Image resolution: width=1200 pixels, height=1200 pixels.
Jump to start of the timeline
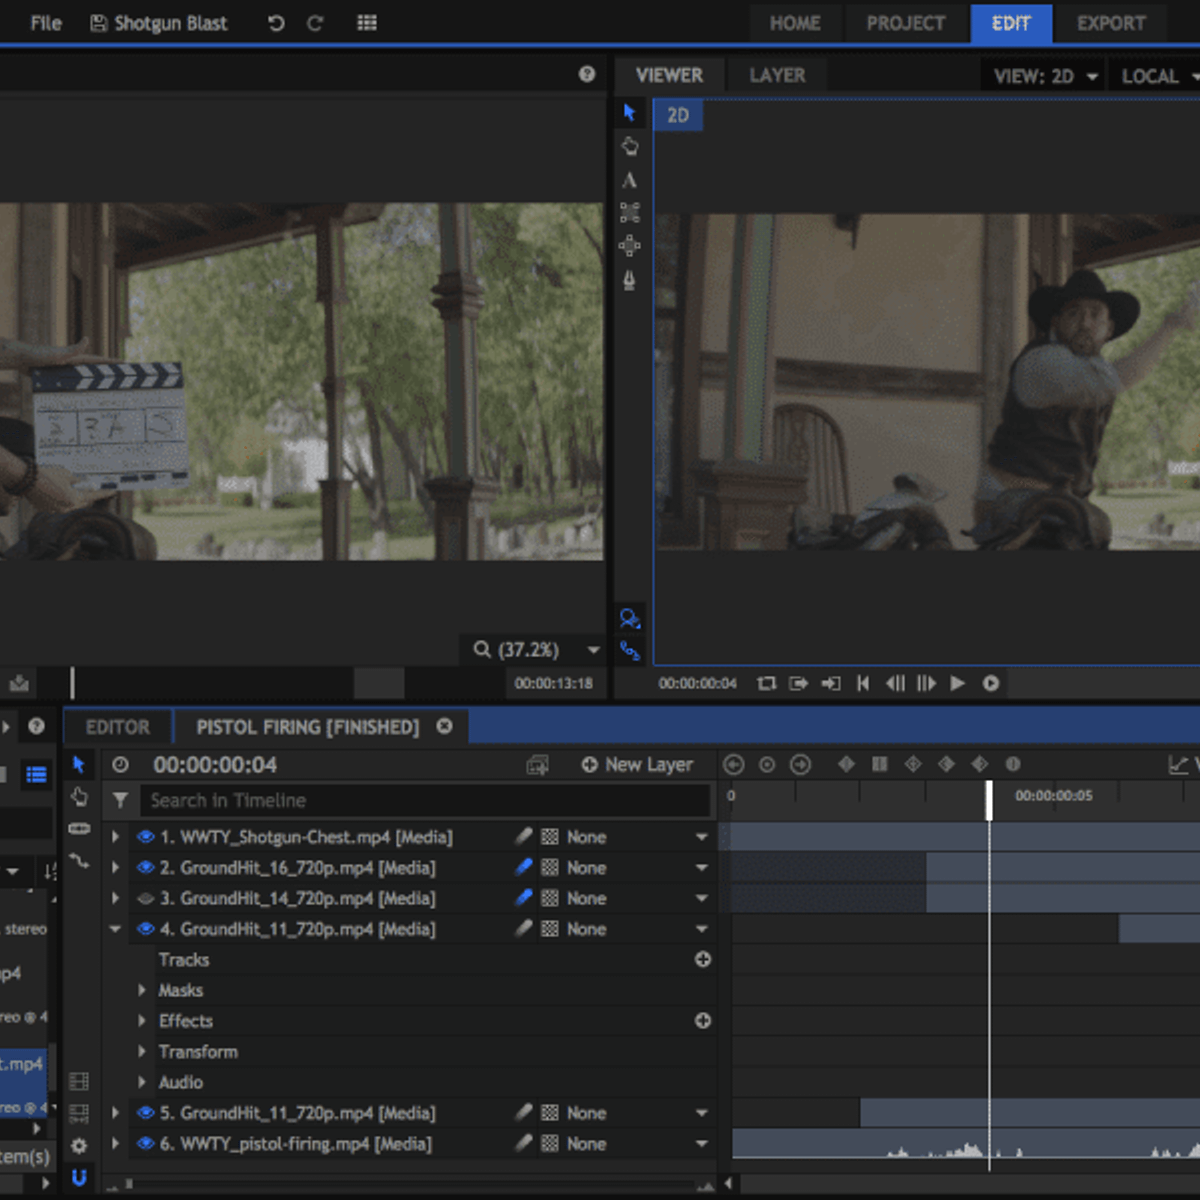(863, 683)
